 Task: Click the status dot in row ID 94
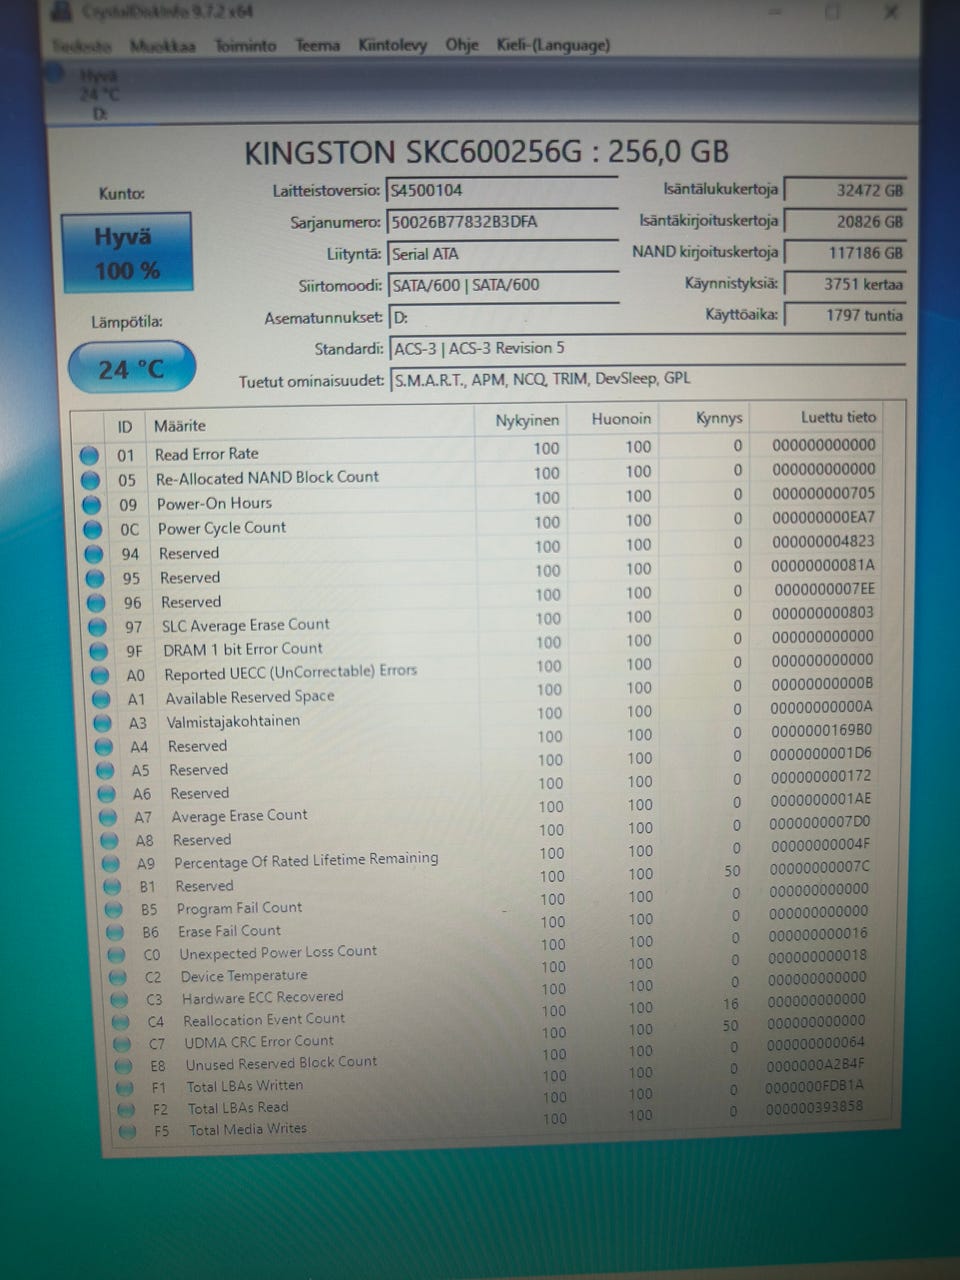93,554
